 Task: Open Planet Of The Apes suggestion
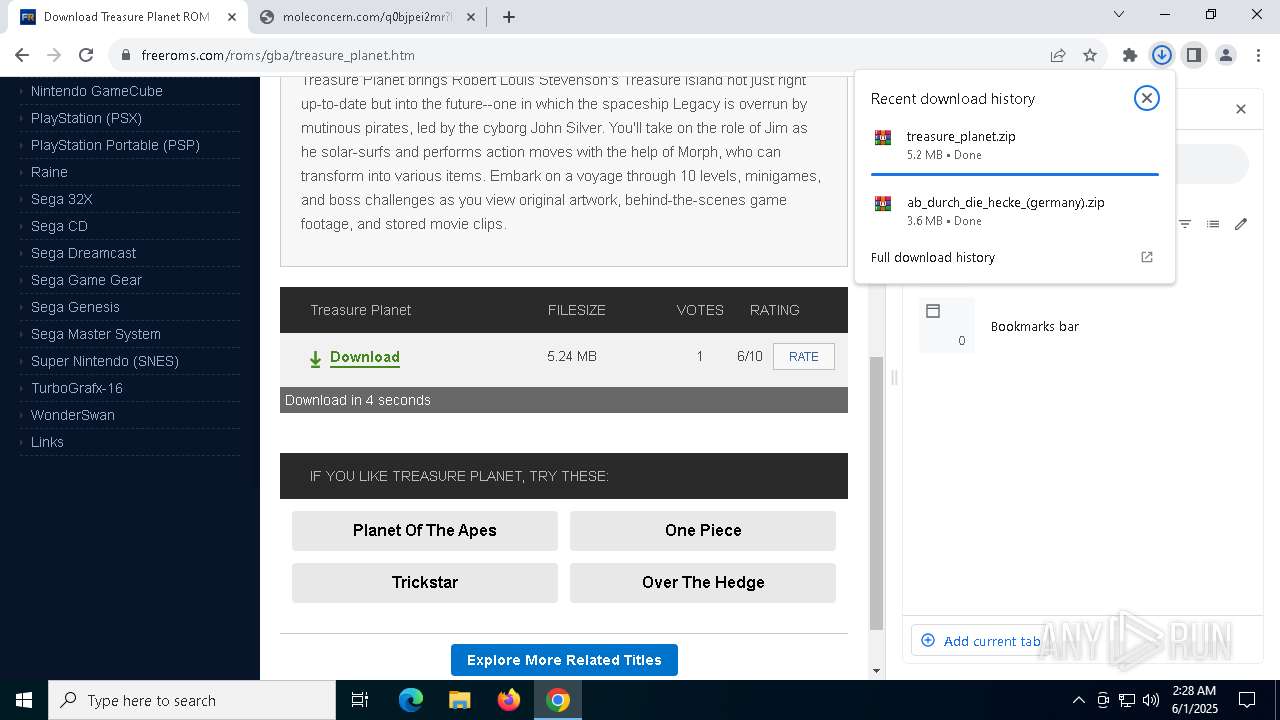pos(425,531)
